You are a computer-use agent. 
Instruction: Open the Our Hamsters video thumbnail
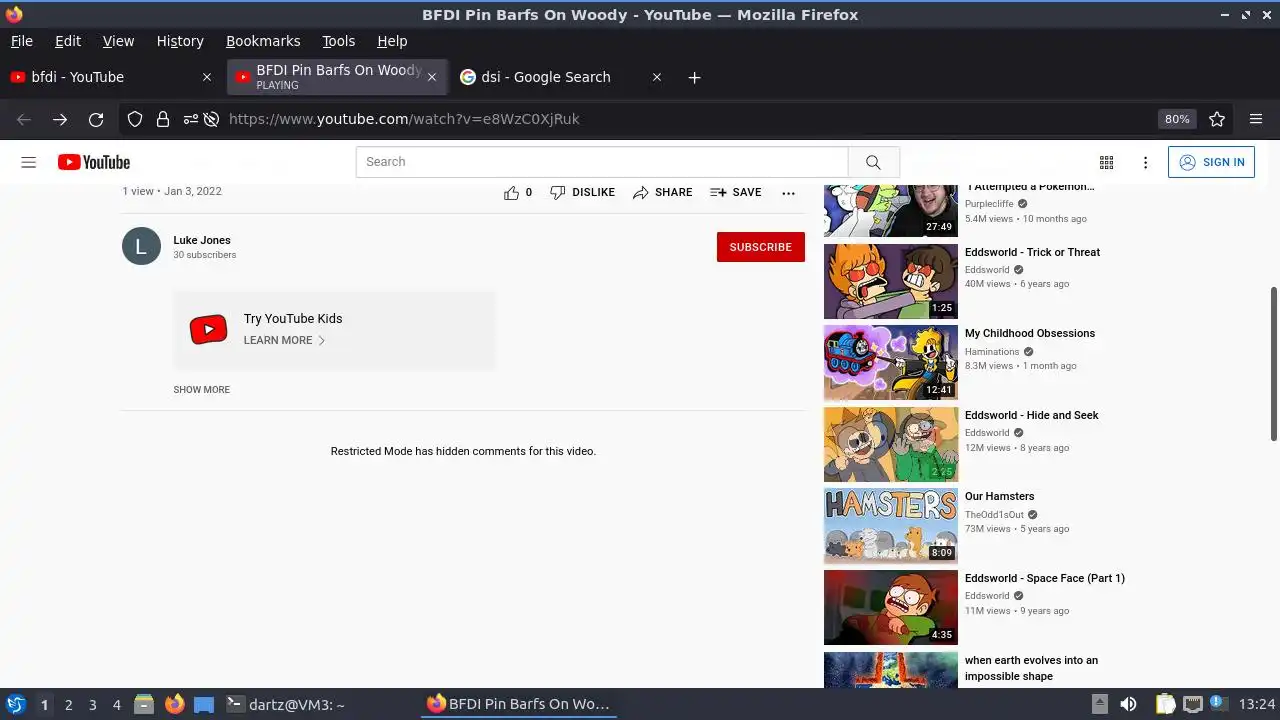(x=890, y=526)
